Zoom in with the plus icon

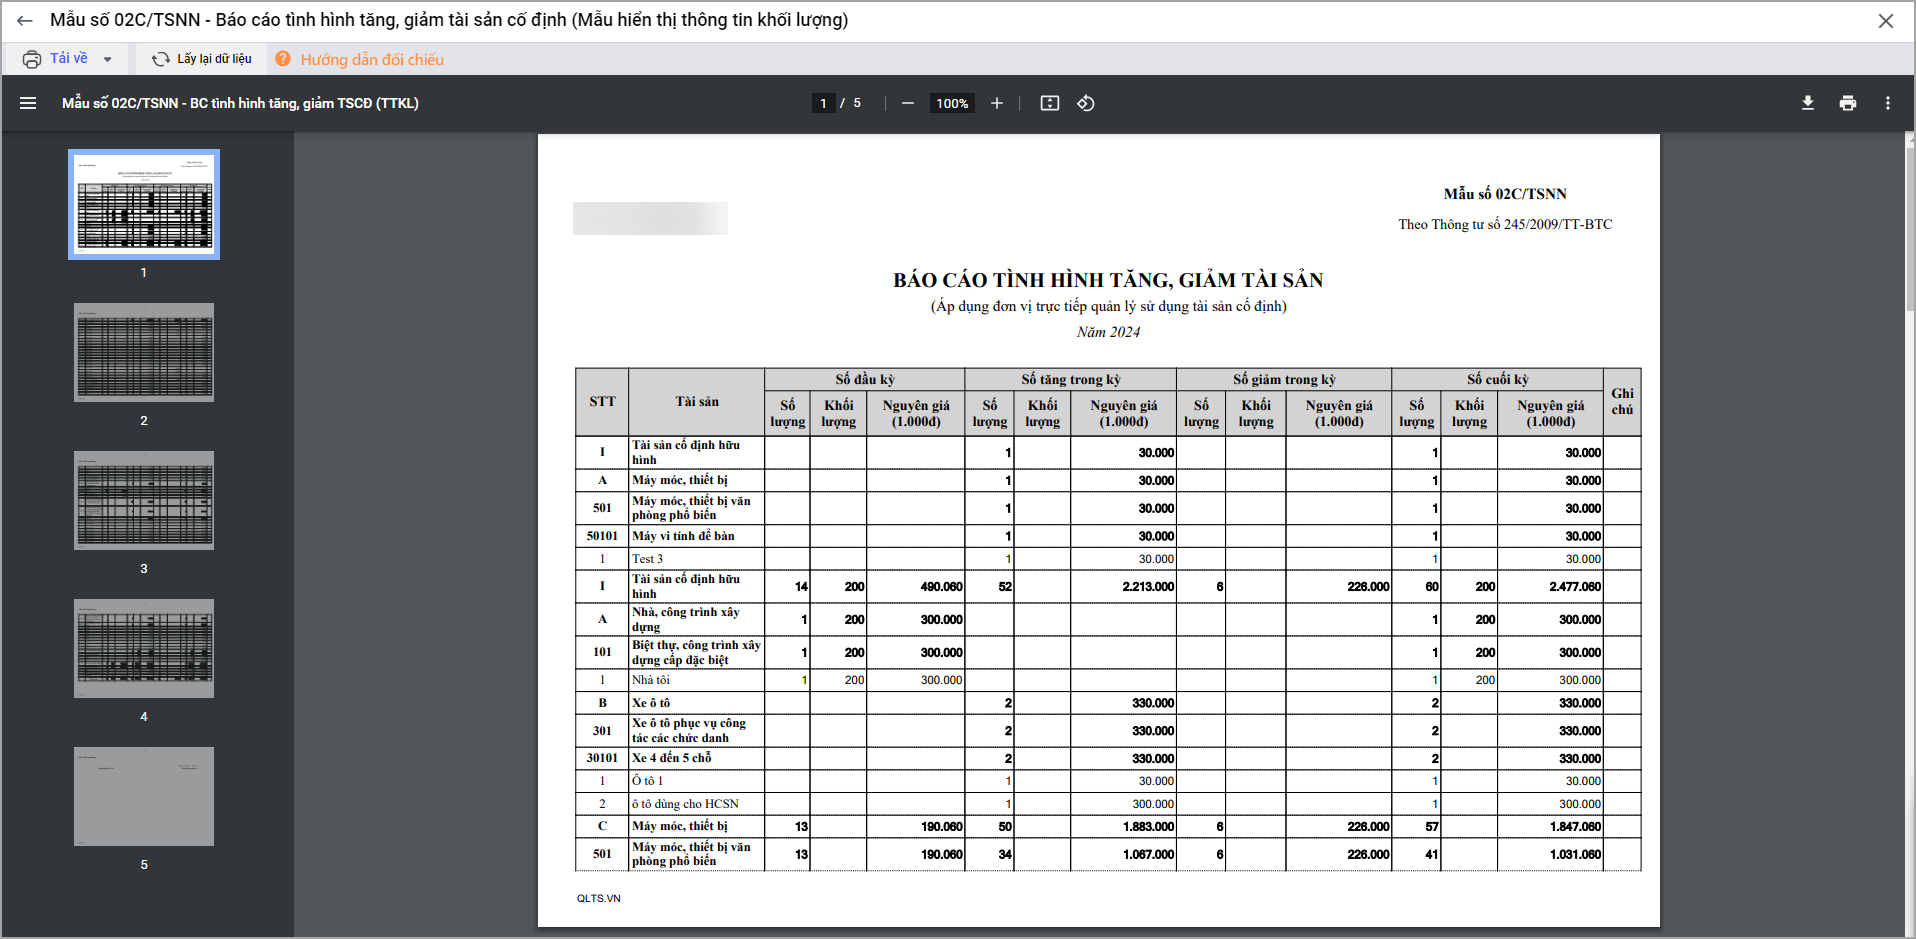(x=997, y=103)
